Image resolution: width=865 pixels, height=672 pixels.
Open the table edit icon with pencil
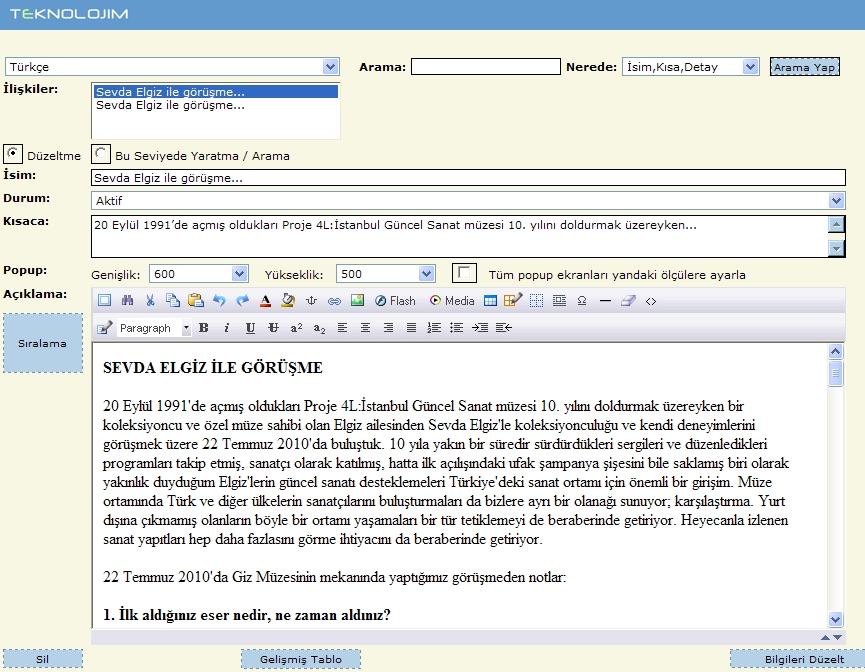coord(512,300)
